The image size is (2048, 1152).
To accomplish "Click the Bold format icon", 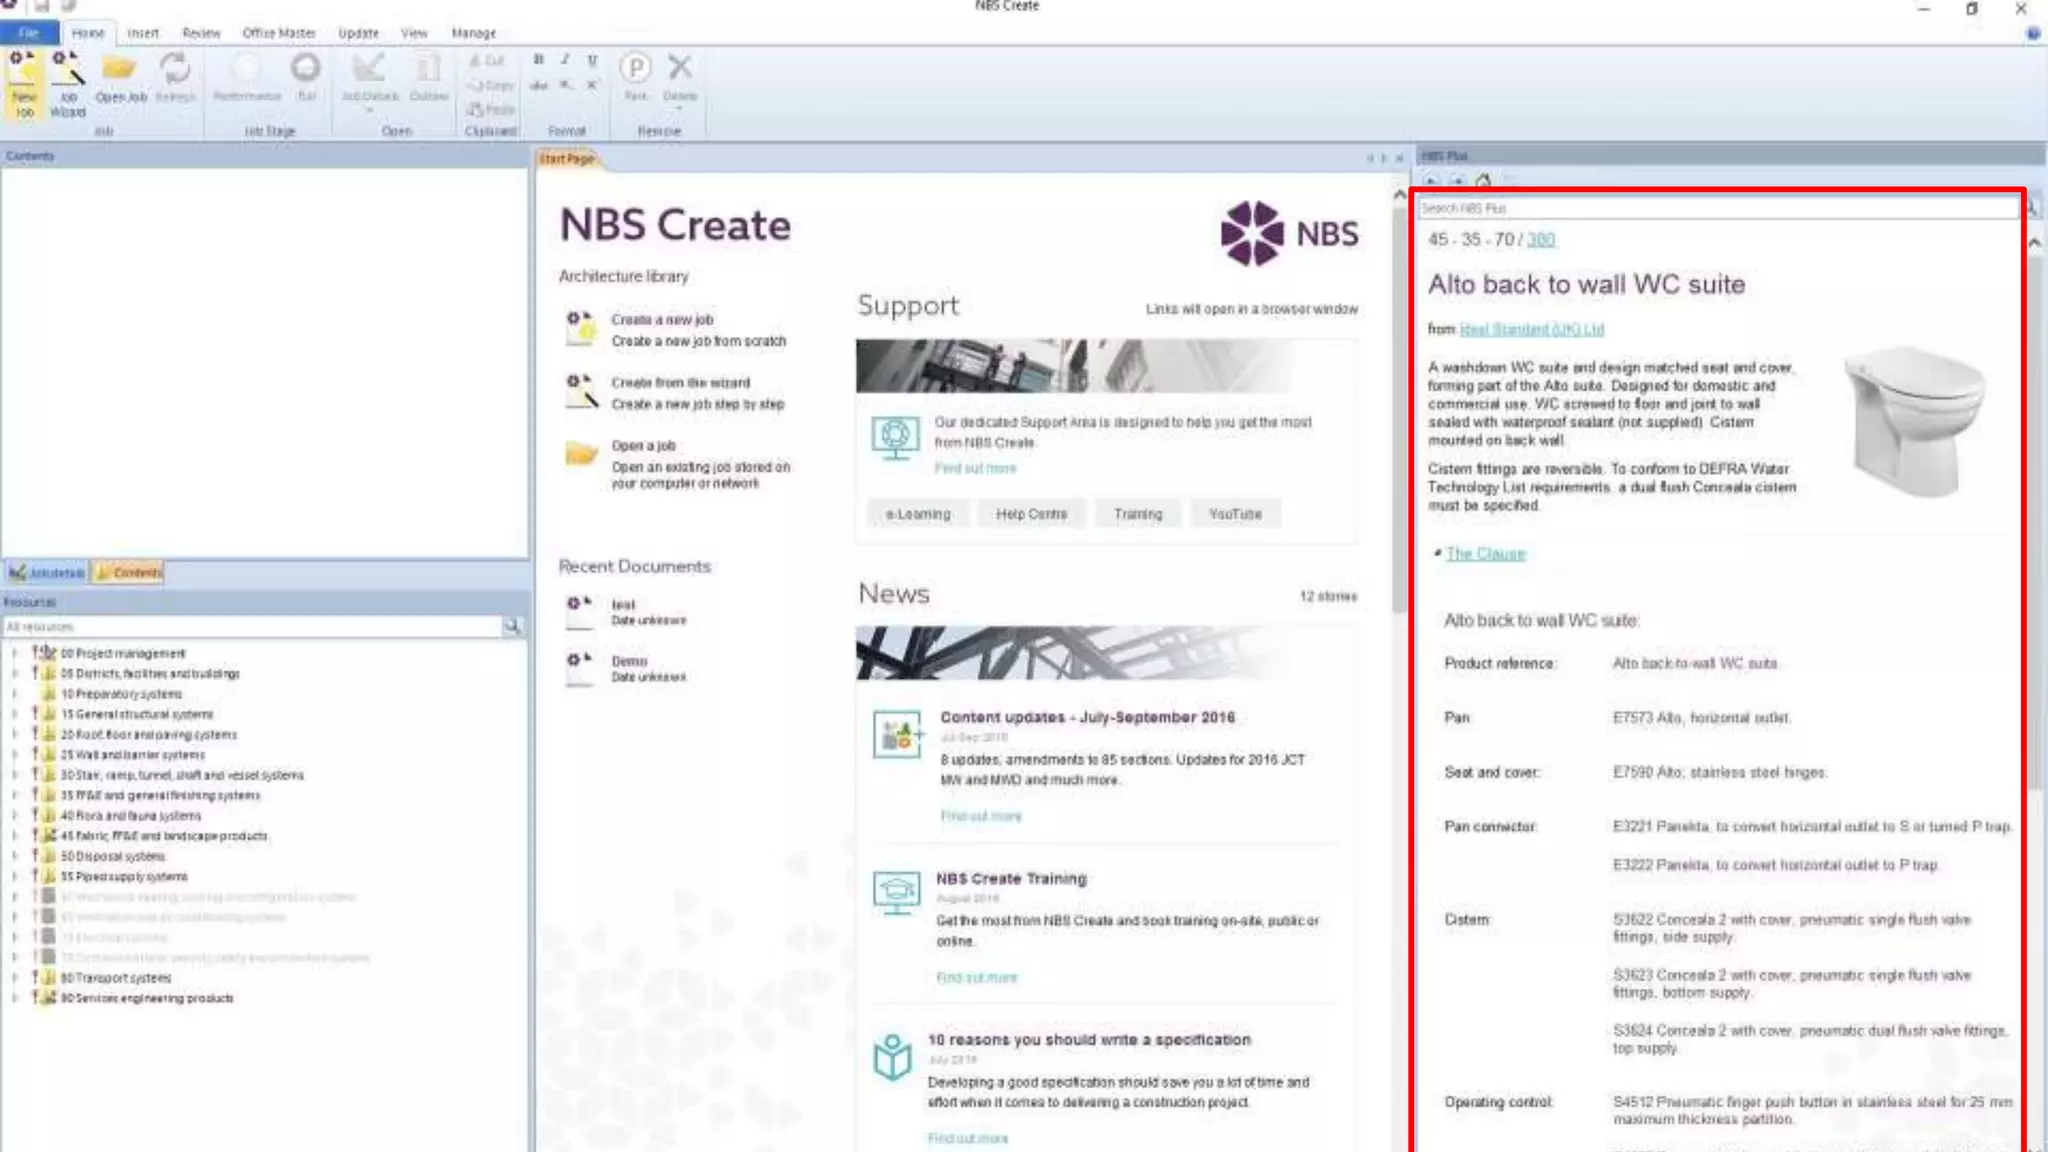I will coord(539,60).
